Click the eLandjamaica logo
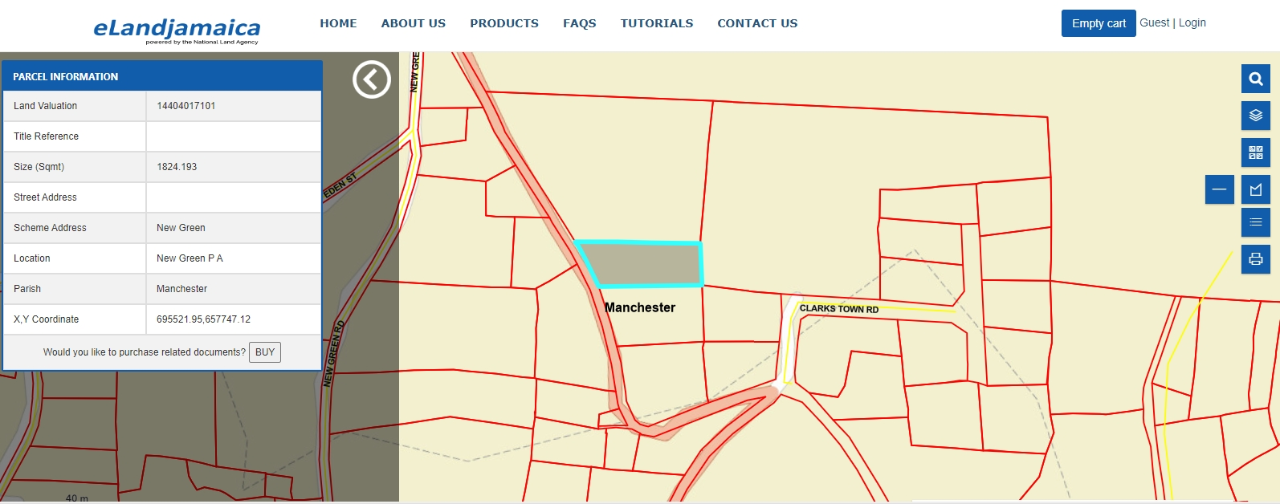 176,29
